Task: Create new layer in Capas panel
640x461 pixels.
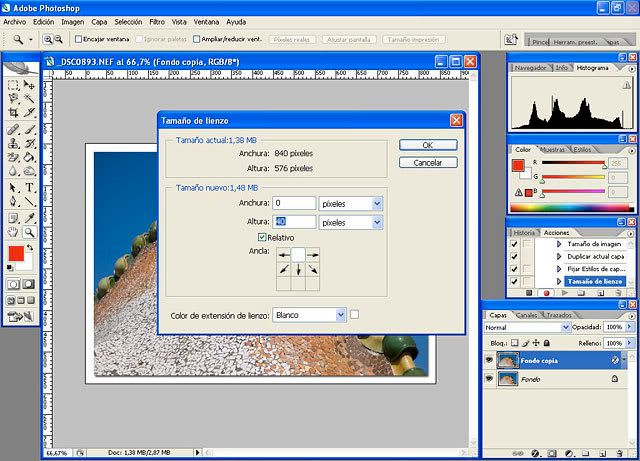Action: tap(602, 453)
